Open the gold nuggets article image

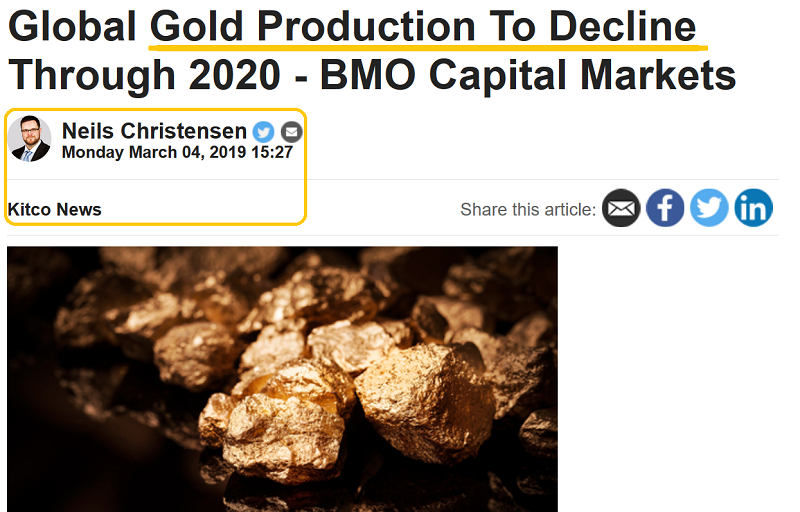click(282, 378)
